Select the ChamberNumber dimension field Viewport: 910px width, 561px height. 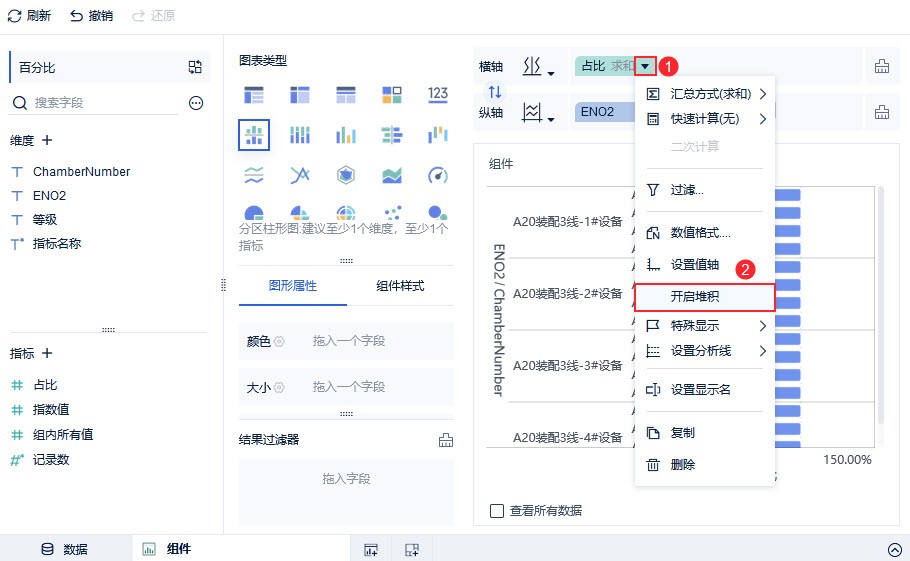[x=81, y=172]
